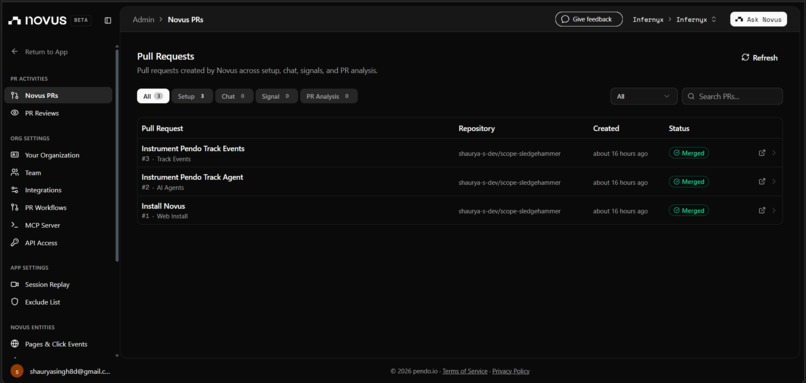
Task: Open the Terms of Service link
Action: point(465,371)
